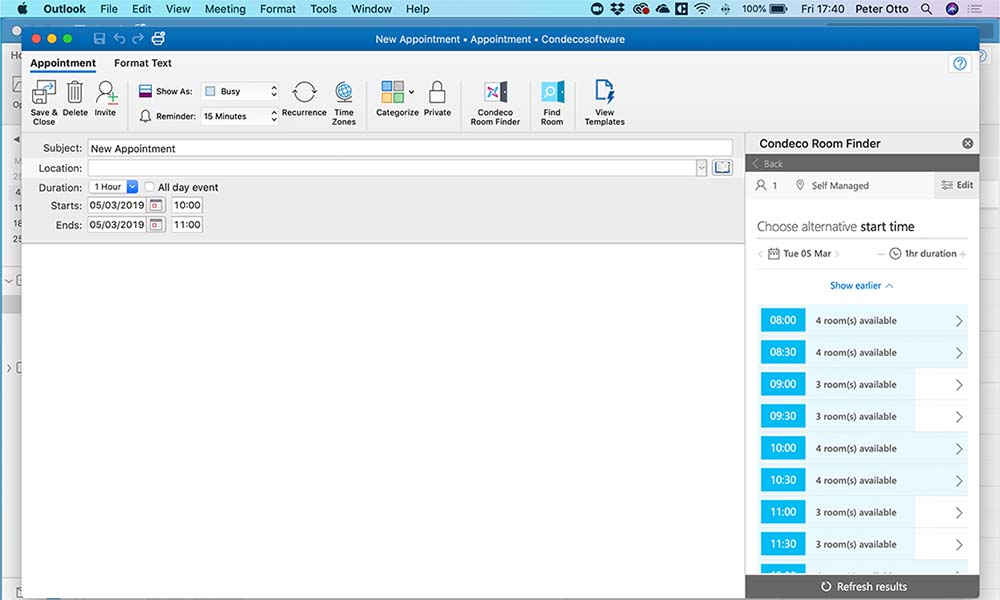
Task: Expand Show earlier time slots
Action: pyautogui.click(x=862, y=286)
